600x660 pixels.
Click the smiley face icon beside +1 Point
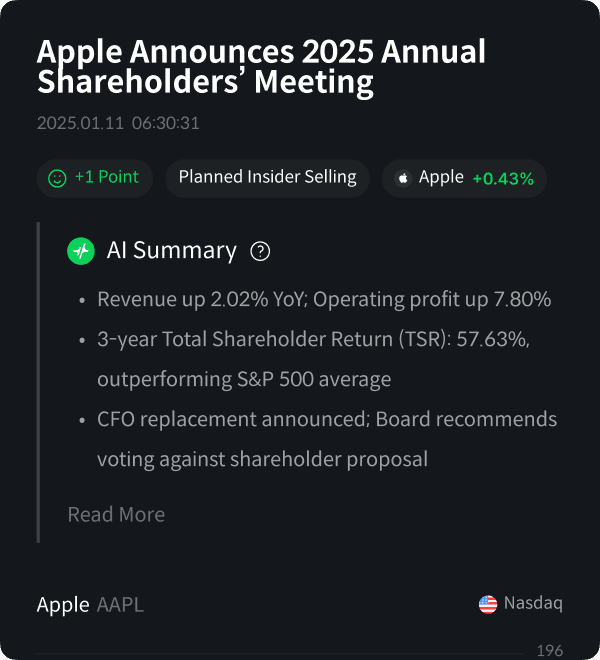[x=57, y=178]
